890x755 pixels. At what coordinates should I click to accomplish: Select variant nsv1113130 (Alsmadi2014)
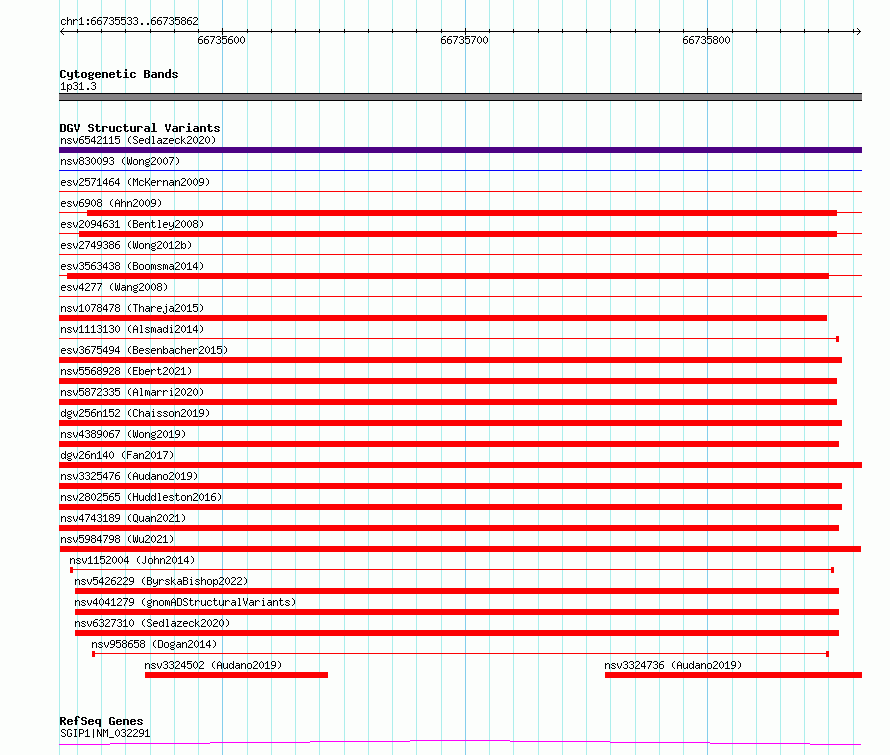(132, 329)
